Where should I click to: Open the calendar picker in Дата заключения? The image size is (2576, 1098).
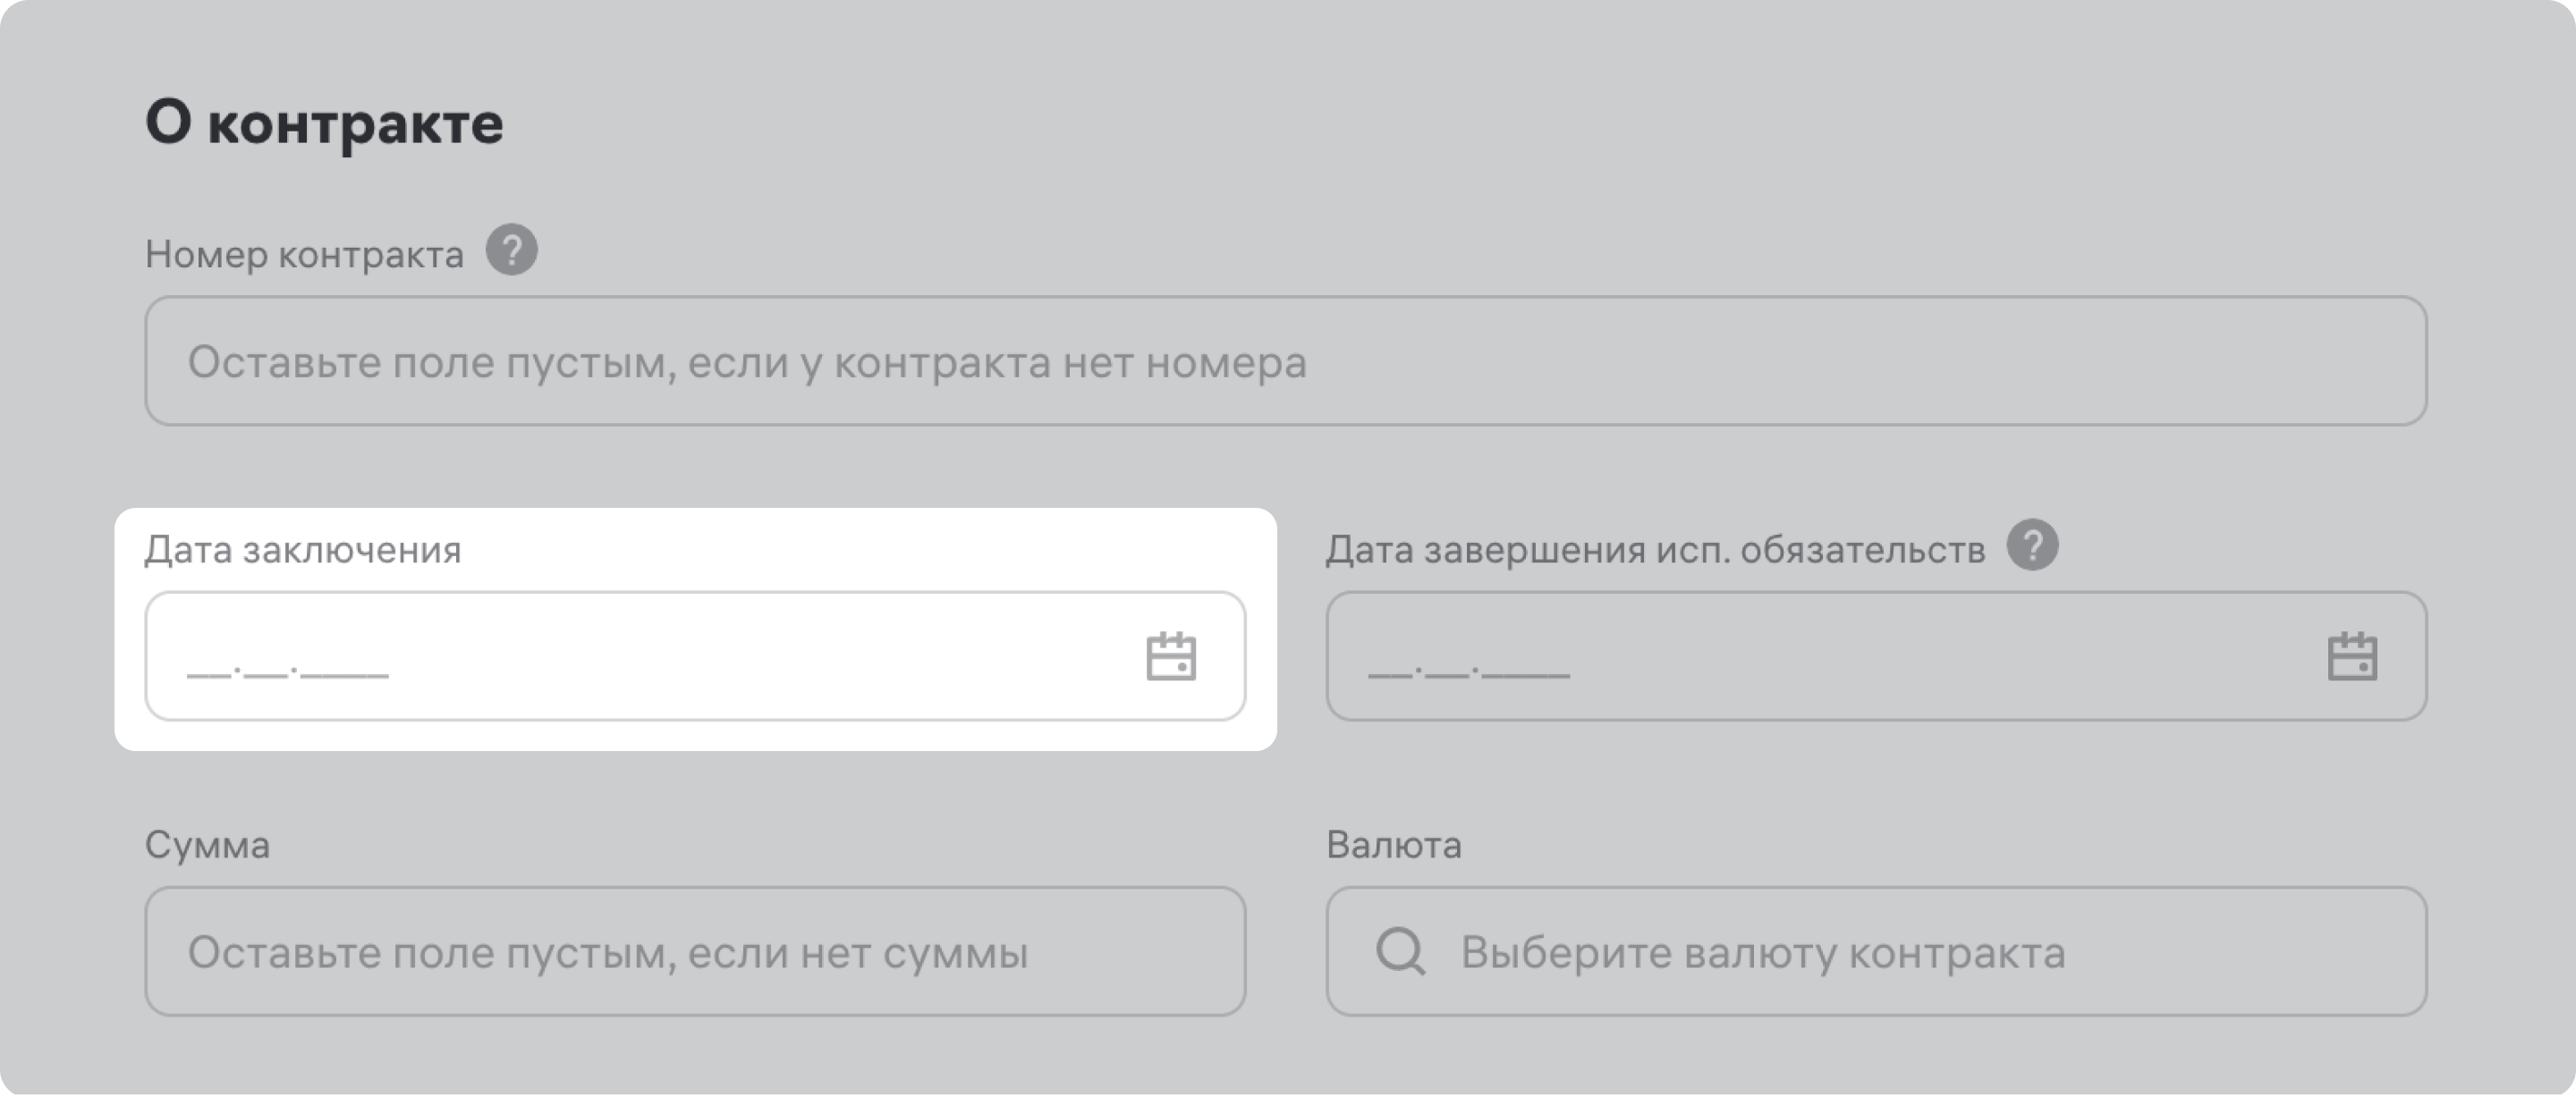click(1170, 656)
